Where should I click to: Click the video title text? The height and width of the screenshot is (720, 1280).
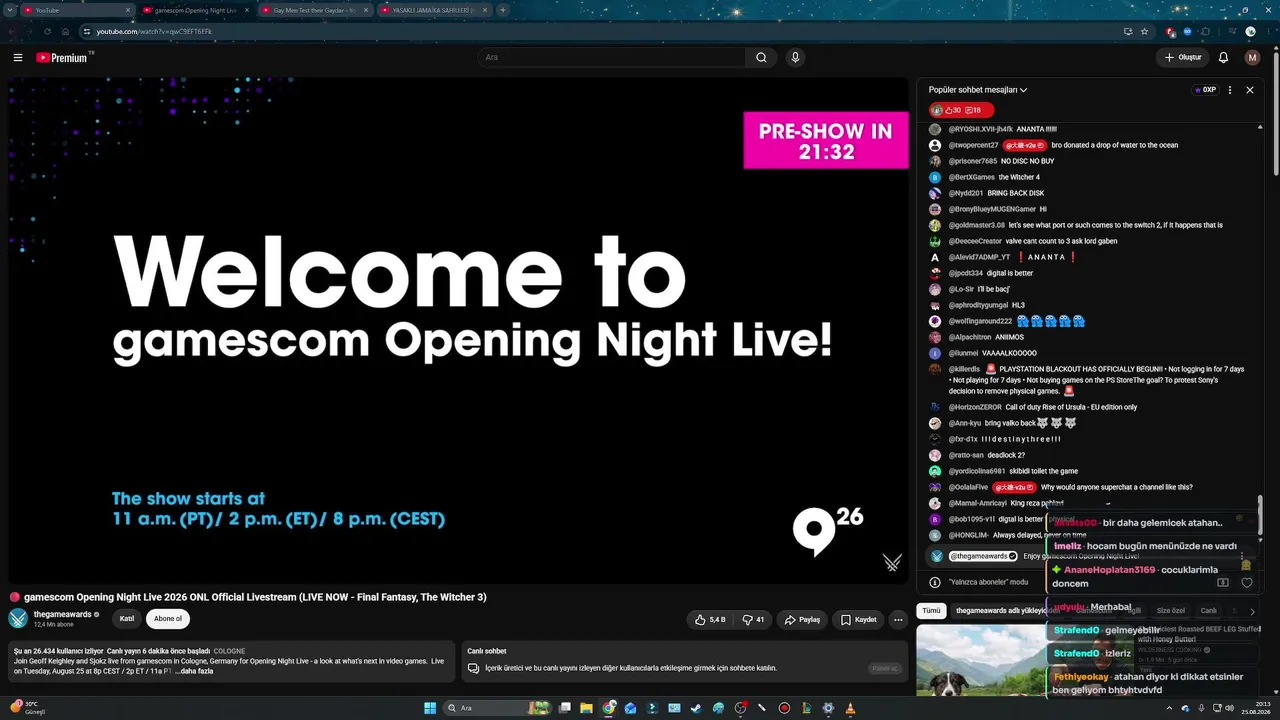pyautogui.click(x=255, y=597)
